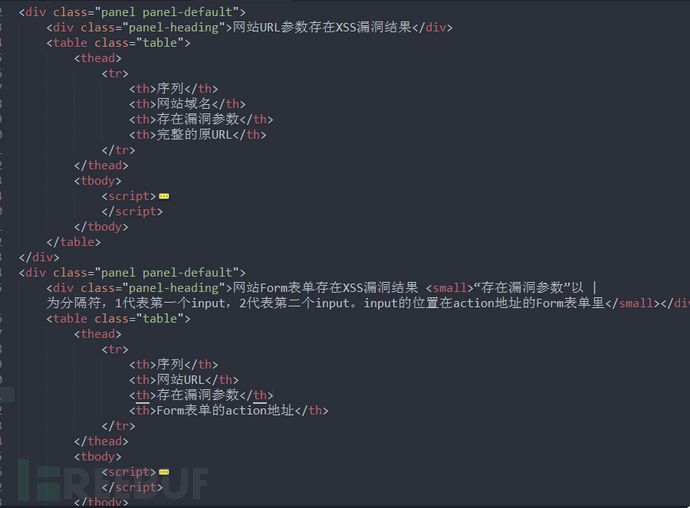Image resolution: width=690 pixels, height=508 pixels.
Task: Click the second opening tbody tag
Action: click(98, 456)
